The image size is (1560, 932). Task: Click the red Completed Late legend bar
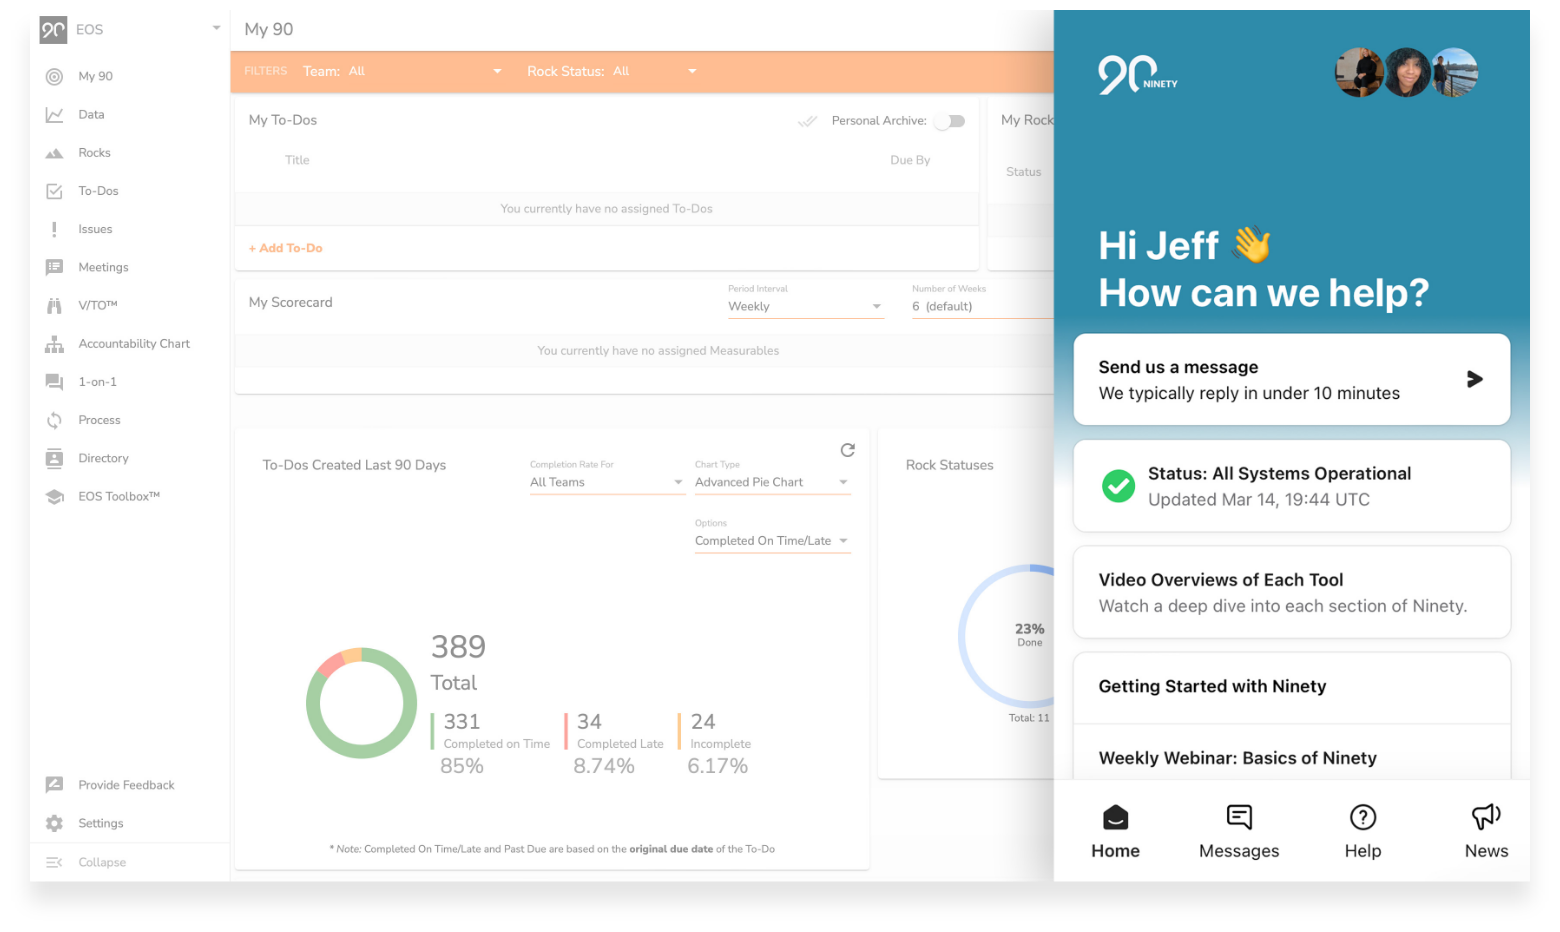566,731
